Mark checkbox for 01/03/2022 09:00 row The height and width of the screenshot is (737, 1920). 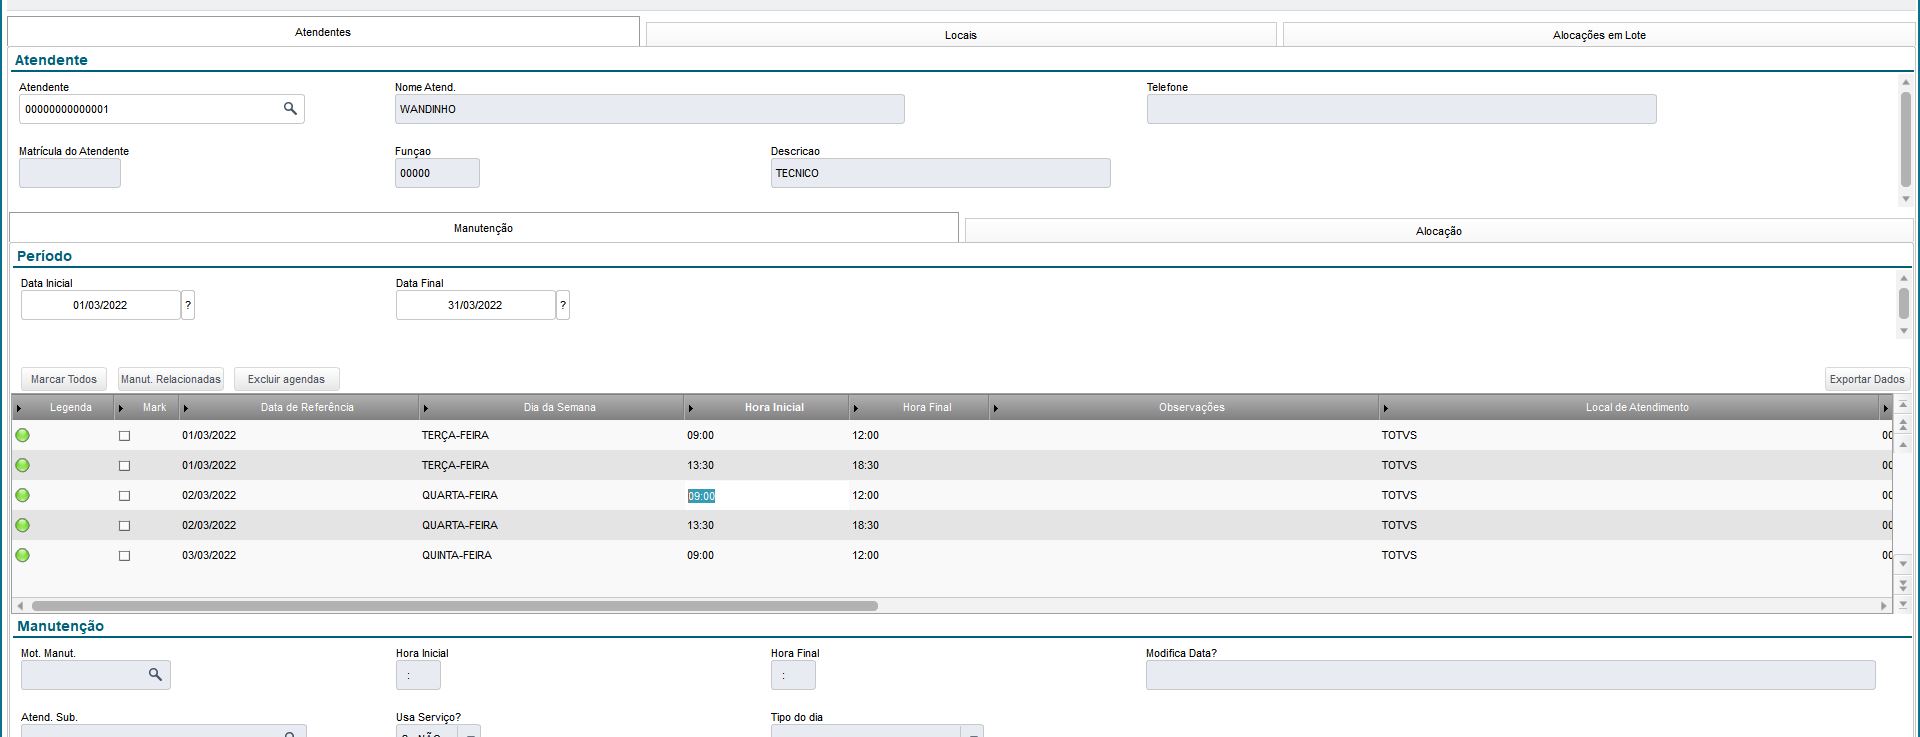[124, 436]
